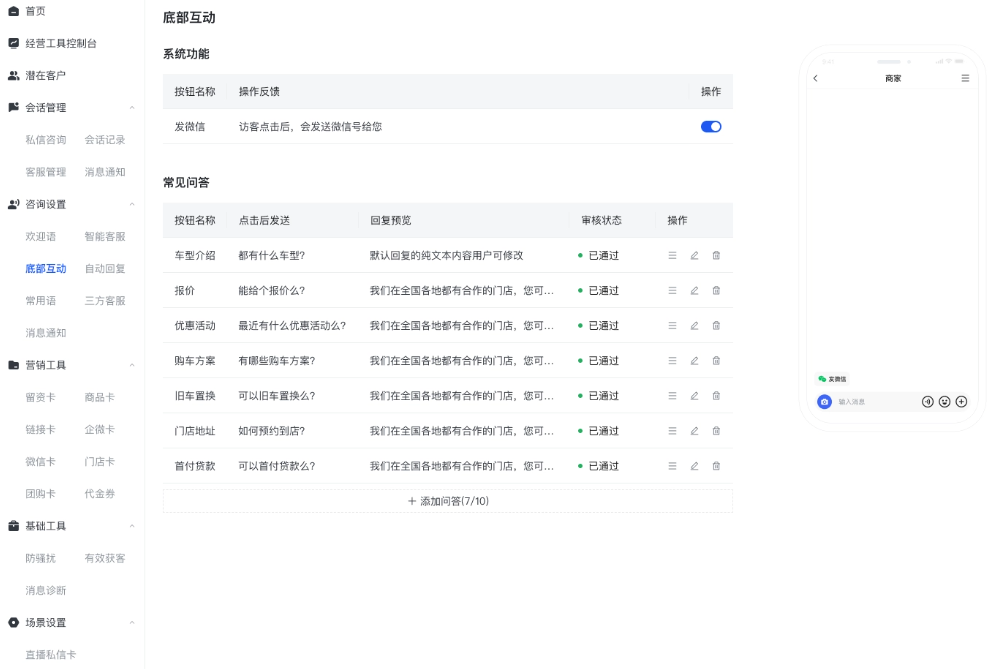Image resolution: width=1001 pixels, height=669 pixels.
Task: Toggle off the 发微信 switch
Action: (x=711, y=126)
